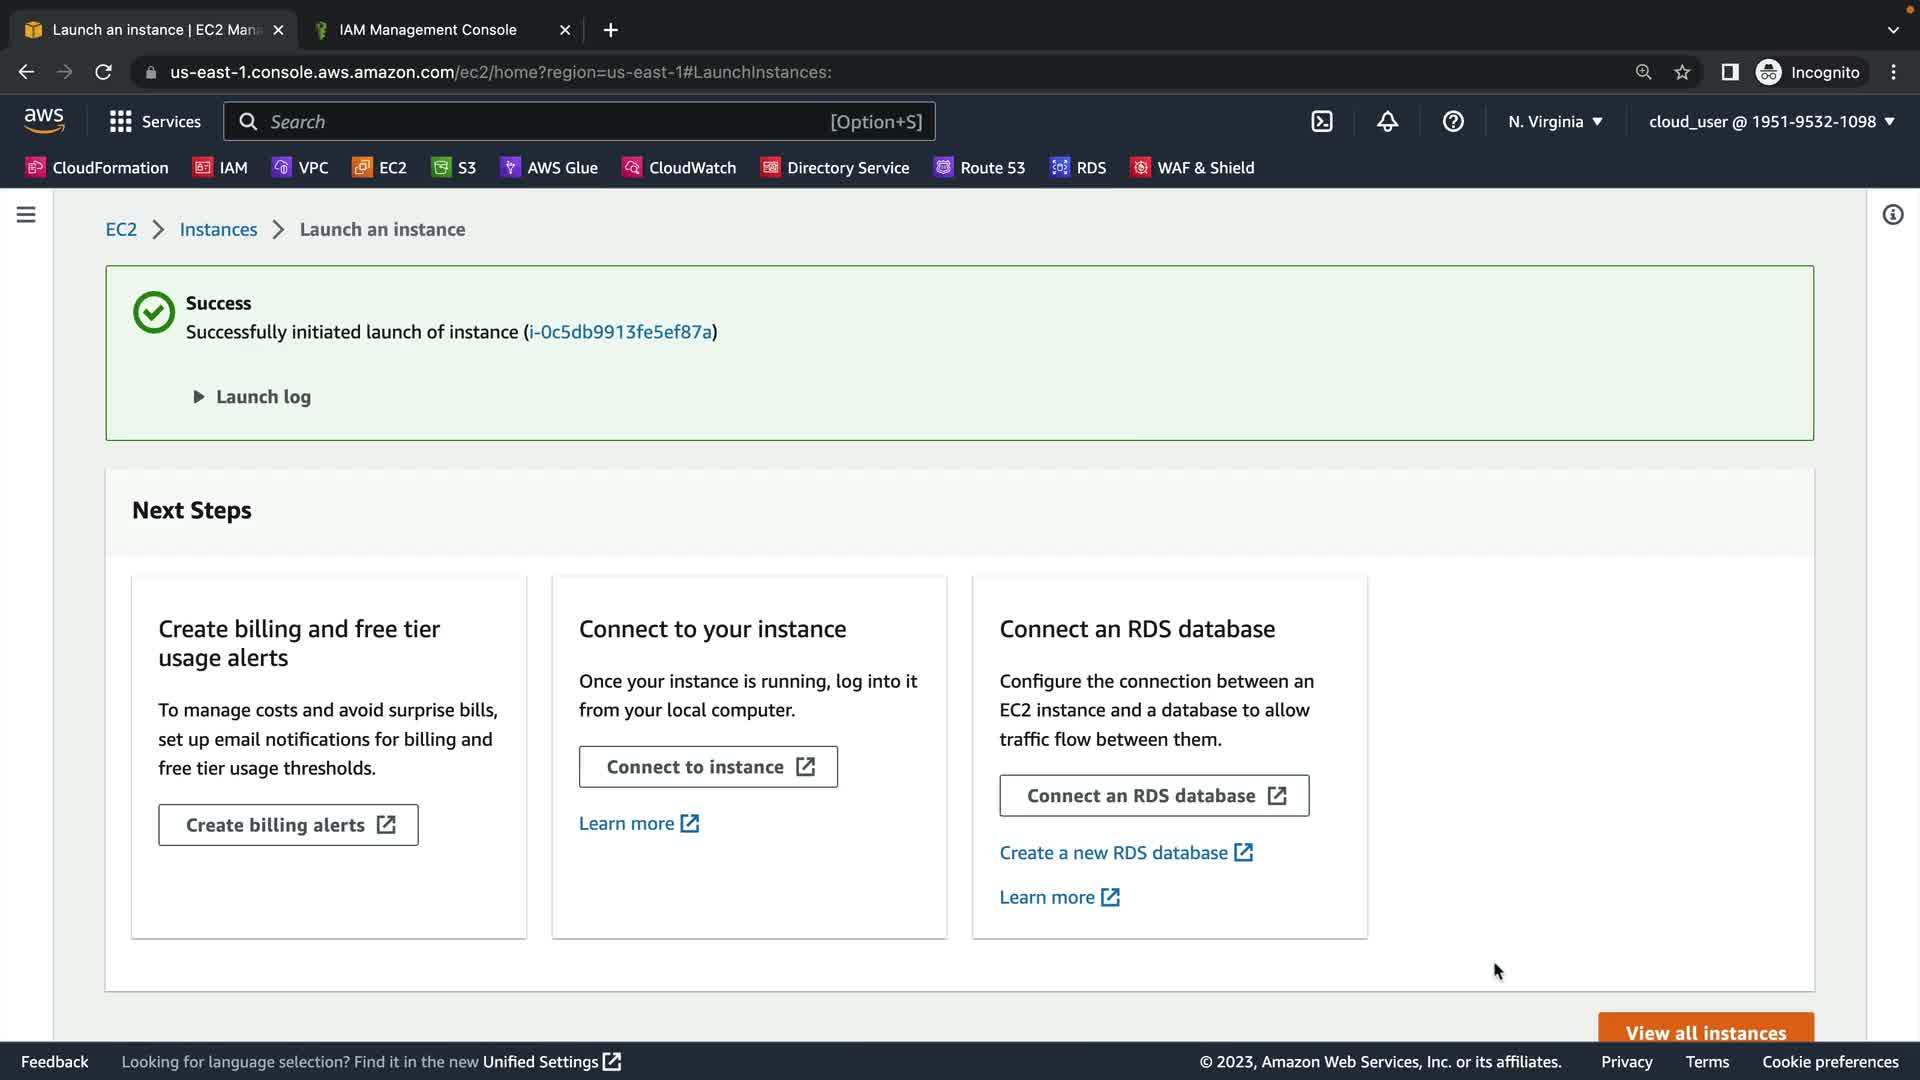The image size is (1920, 1080).
Task: Open the Services grid menu
Action: [x=155, y=122]
